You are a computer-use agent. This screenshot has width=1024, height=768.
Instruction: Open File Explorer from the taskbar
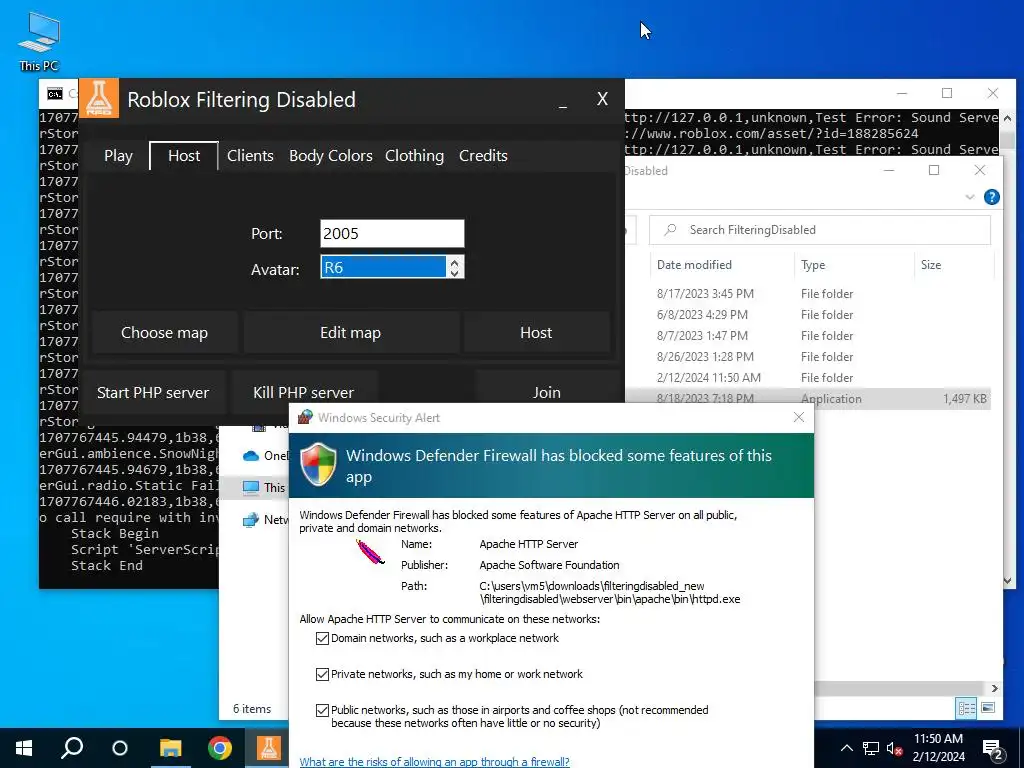click(170, 748)
